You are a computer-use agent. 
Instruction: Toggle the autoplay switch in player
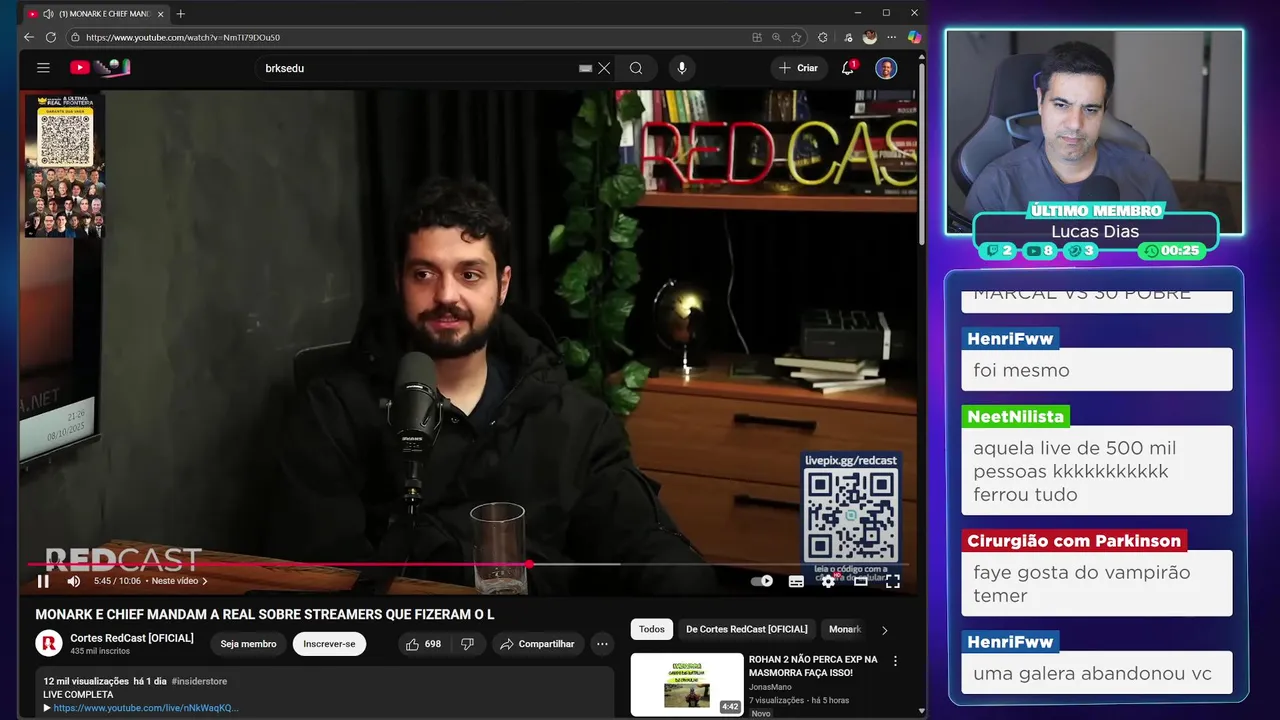762,581
